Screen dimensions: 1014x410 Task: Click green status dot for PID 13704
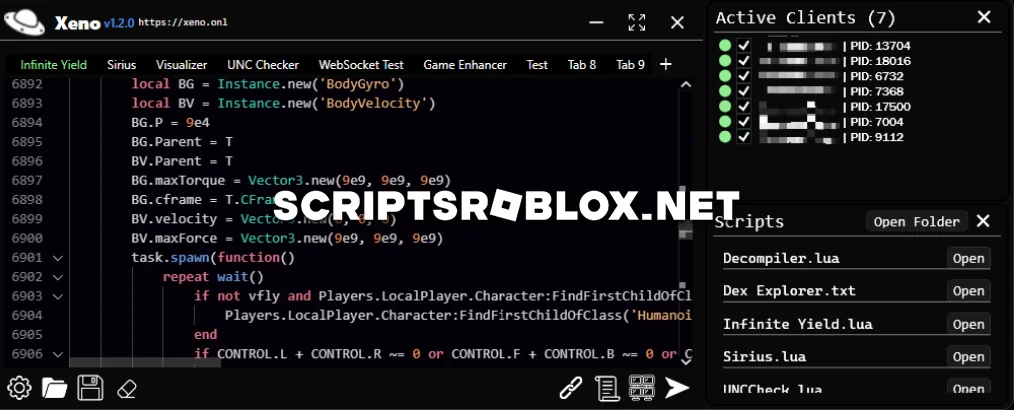click(x=725, y=46)
